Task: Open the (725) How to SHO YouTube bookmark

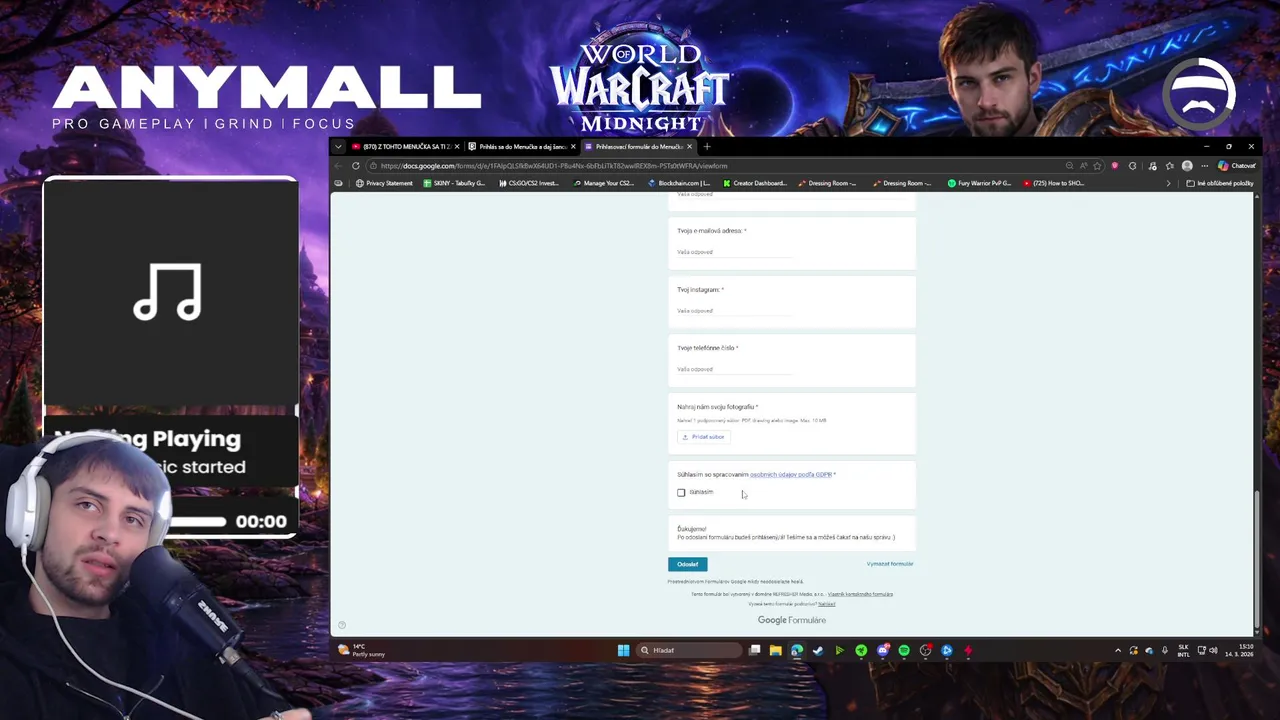Action: tap(1054, 183)
